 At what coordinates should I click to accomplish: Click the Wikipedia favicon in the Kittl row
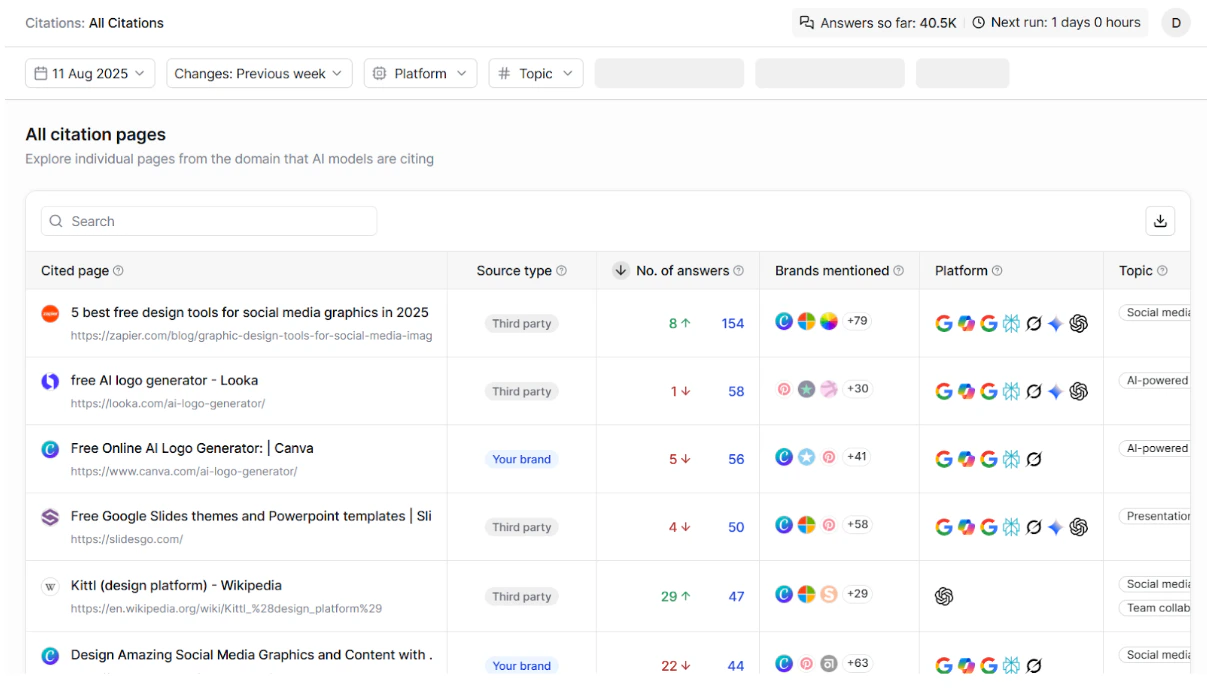50,586
